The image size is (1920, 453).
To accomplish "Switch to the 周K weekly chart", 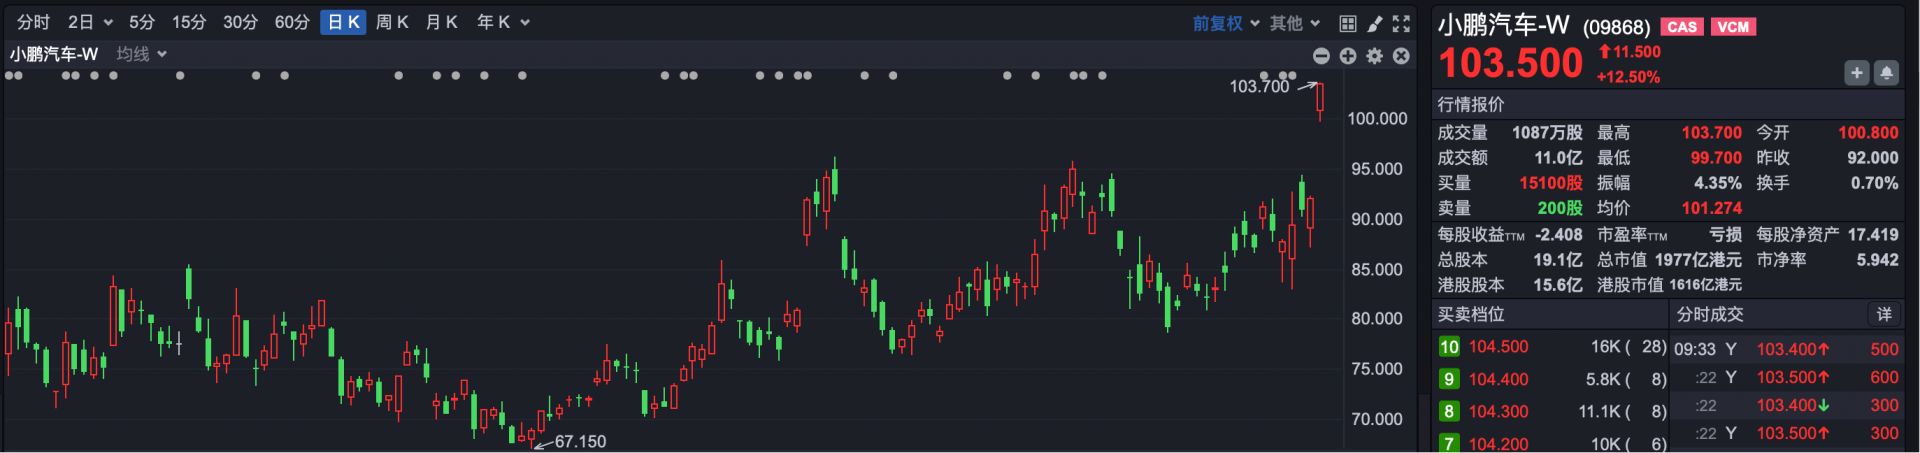I will 392,22.
